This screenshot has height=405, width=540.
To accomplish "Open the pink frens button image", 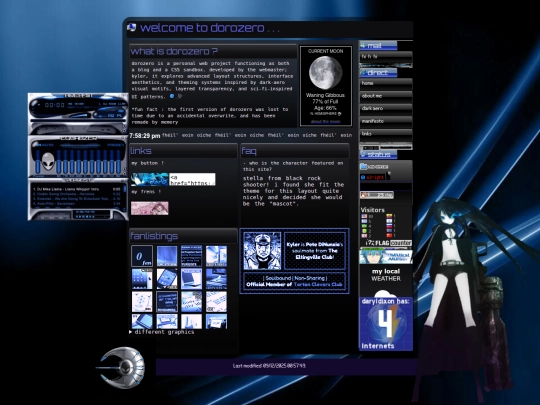I will pyautogui.click(x=150, y=208).
